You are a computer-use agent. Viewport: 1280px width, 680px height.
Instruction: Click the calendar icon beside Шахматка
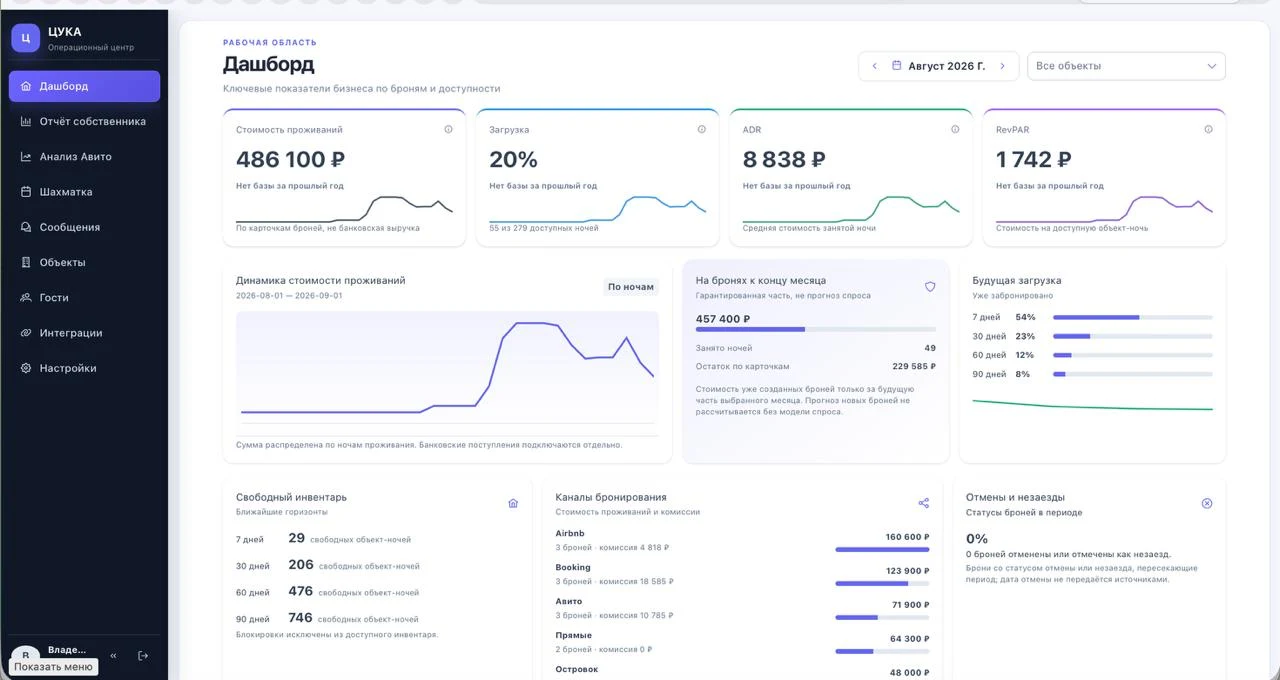click(26, 192)
